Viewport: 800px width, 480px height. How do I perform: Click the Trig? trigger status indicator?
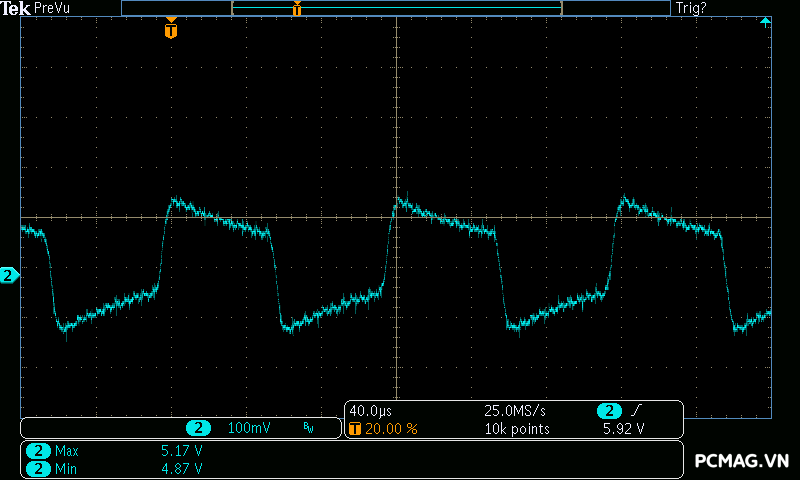[691, 8]
